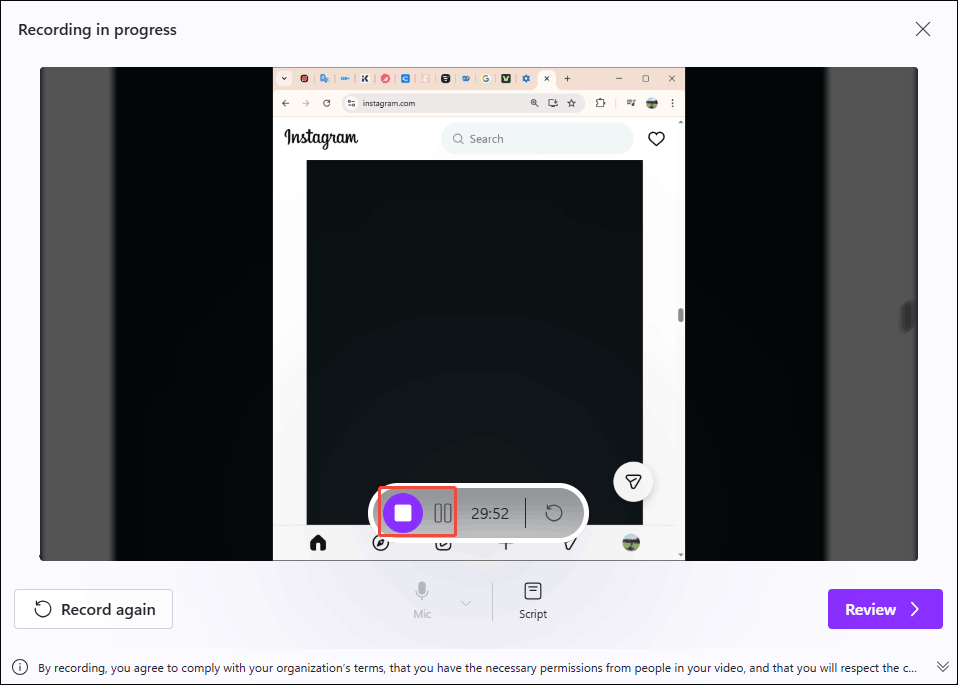958x685 pixels.
Task: Restart the recording with the circular arrow
Action: tap(553, 512)
